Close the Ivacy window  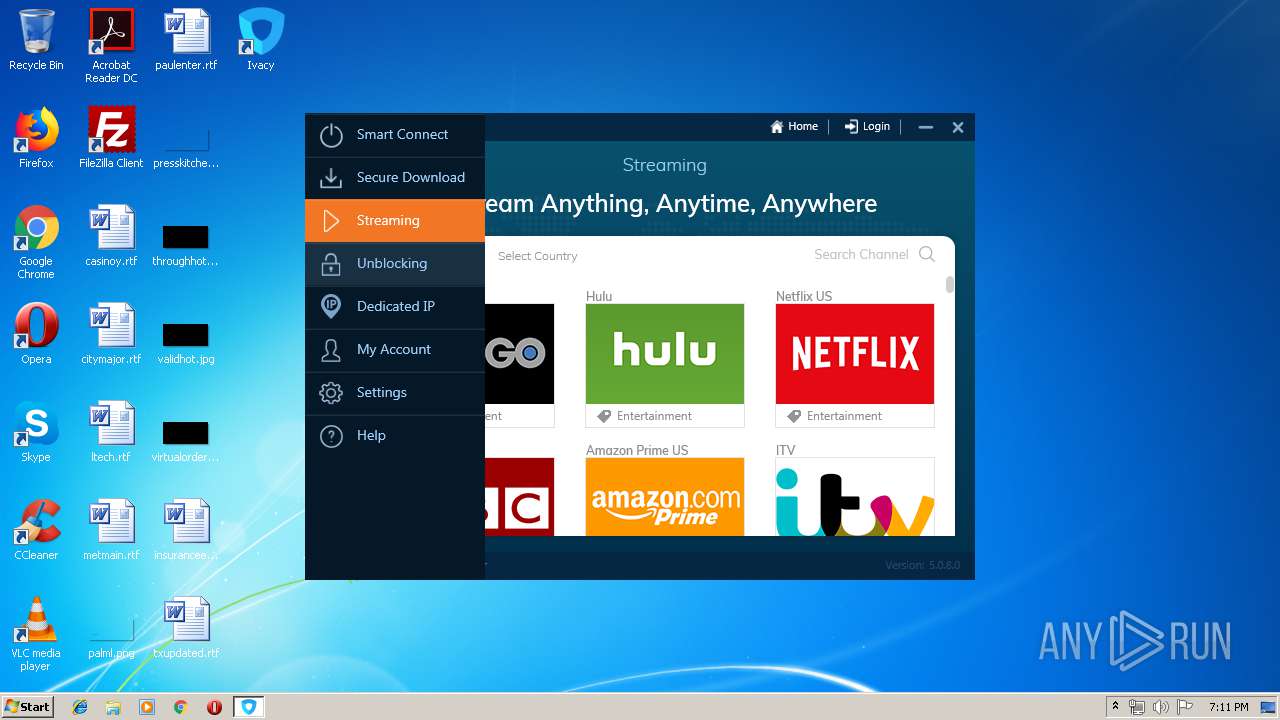[958, 127]
